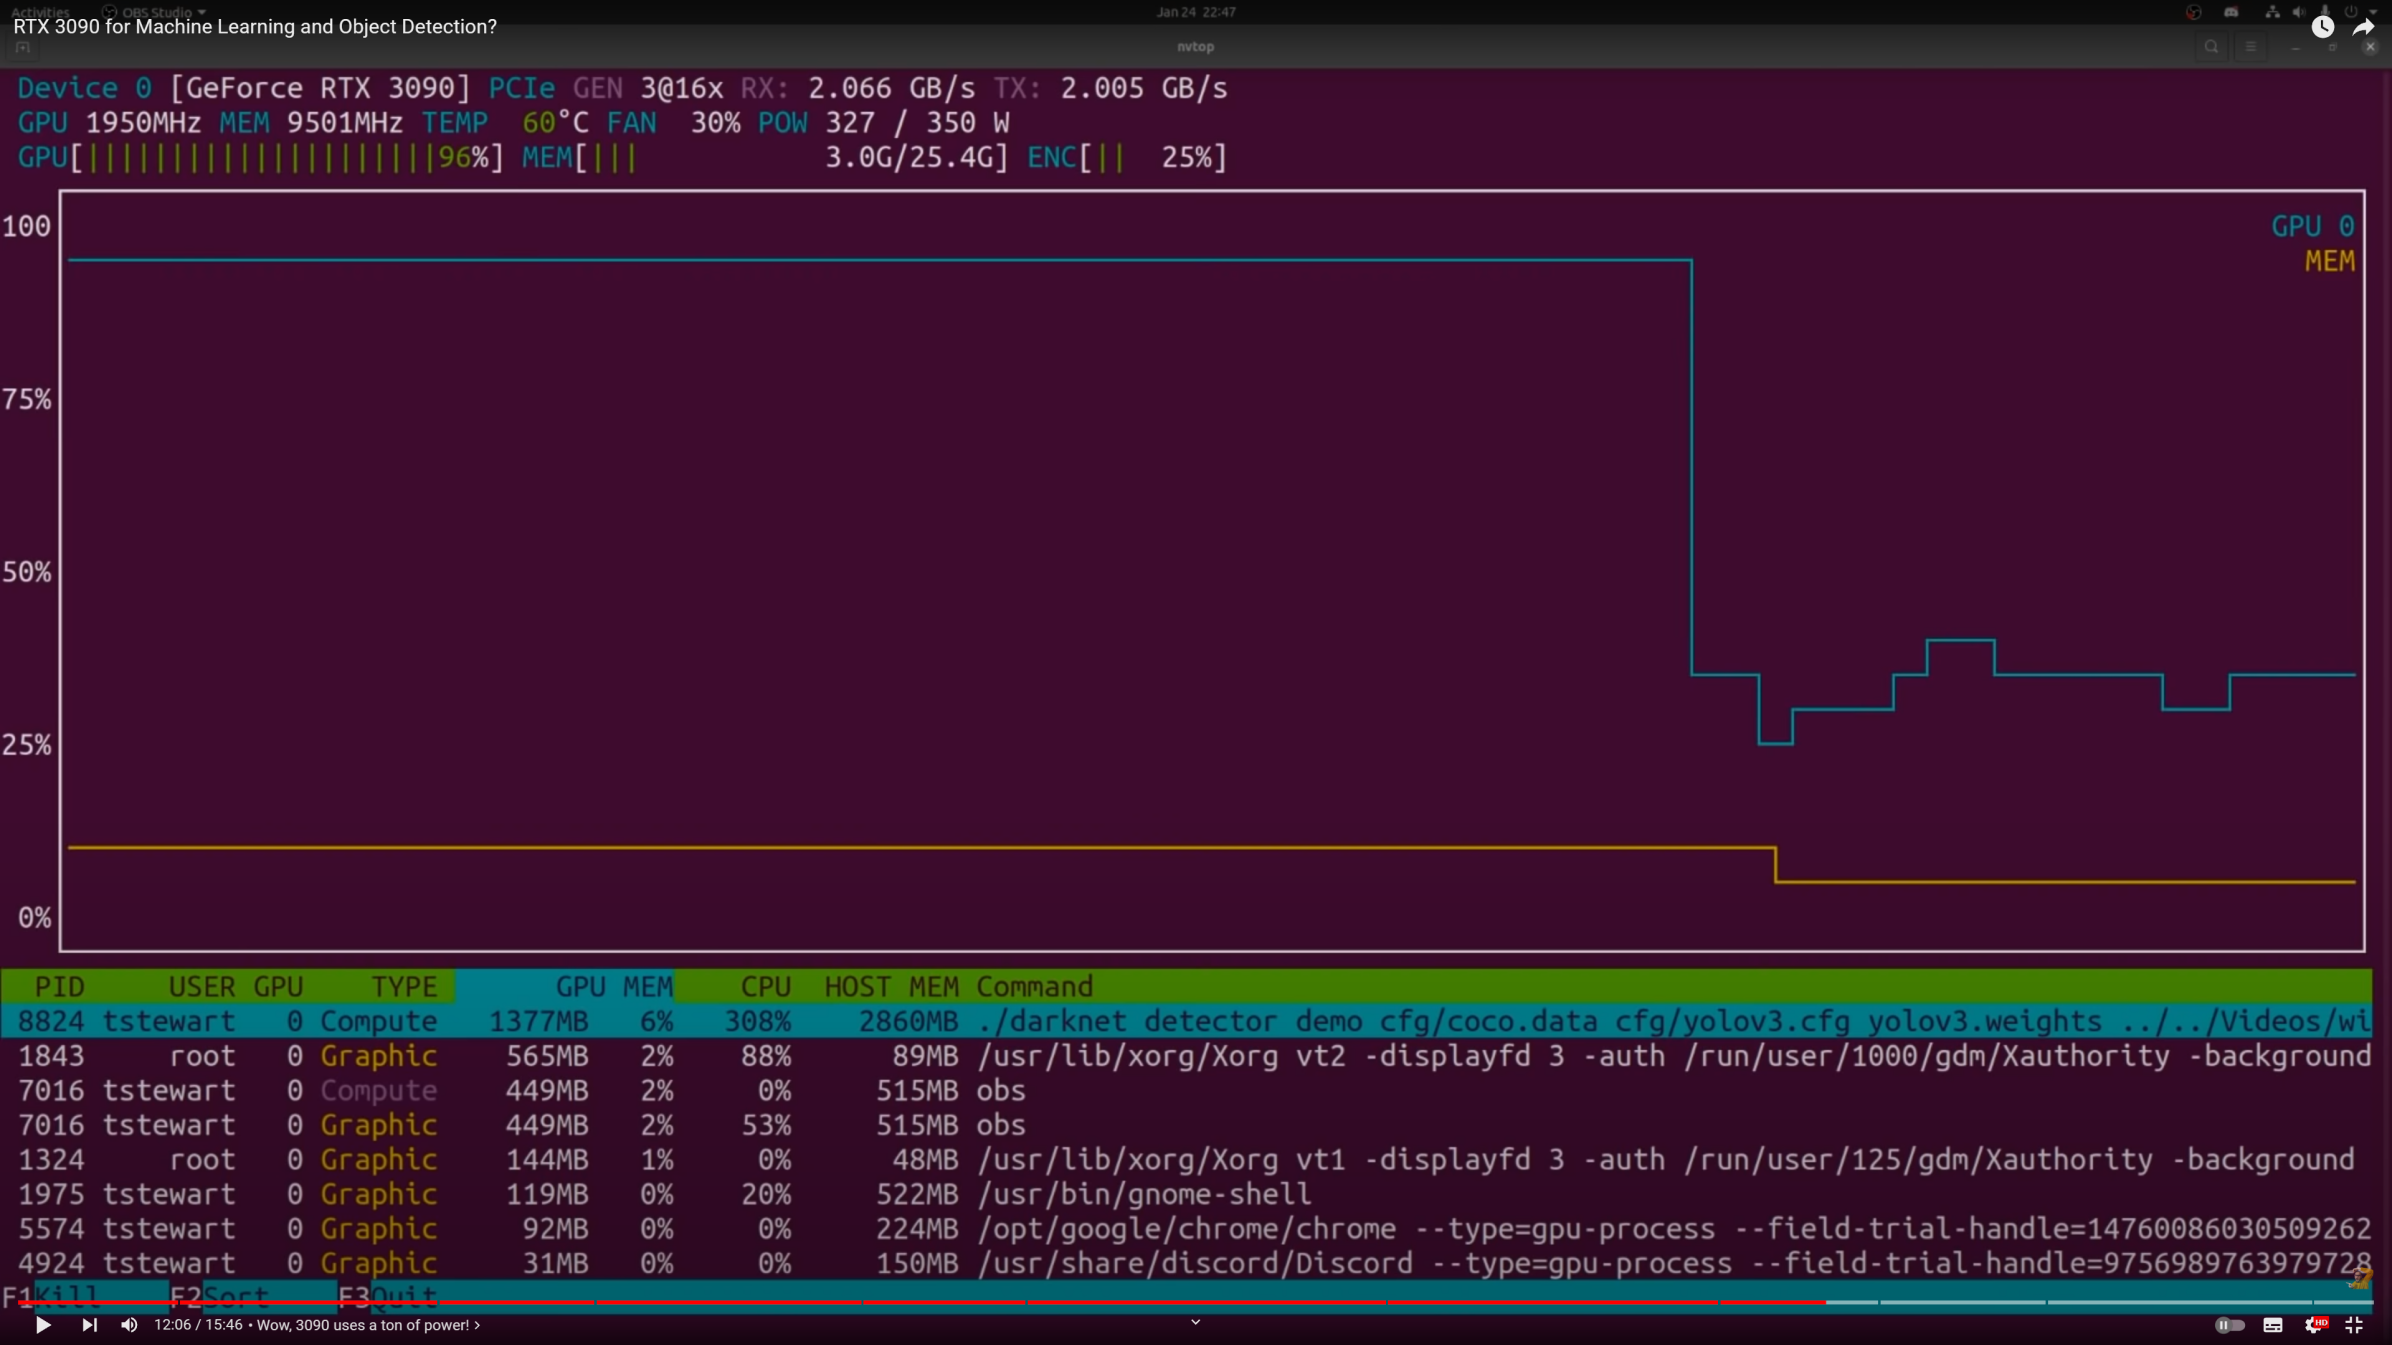
Task: Select process 5574 chrome row
Action: [x=1186, y=1229]
